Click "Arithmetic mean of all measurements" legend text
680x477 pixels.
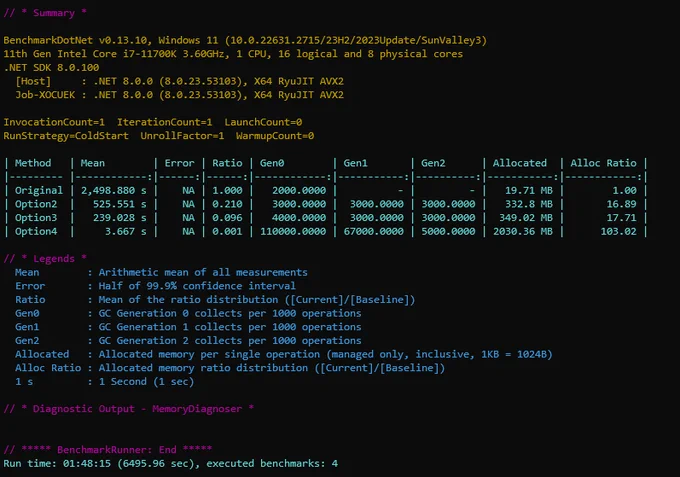click(203, 272)
